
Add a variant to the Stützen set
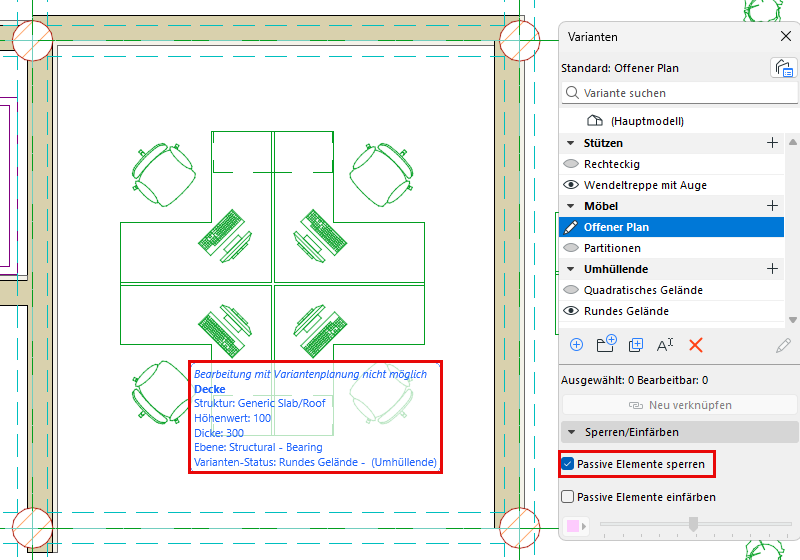(x=772, y=143)
